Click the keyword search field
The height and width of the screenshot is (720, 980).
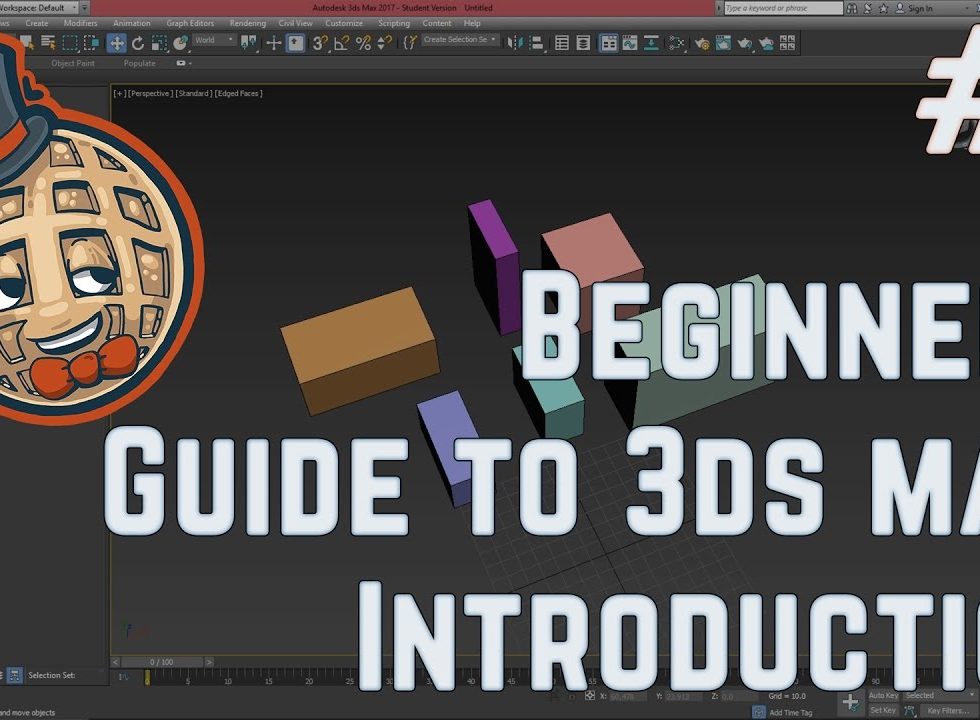coord(783,8)
